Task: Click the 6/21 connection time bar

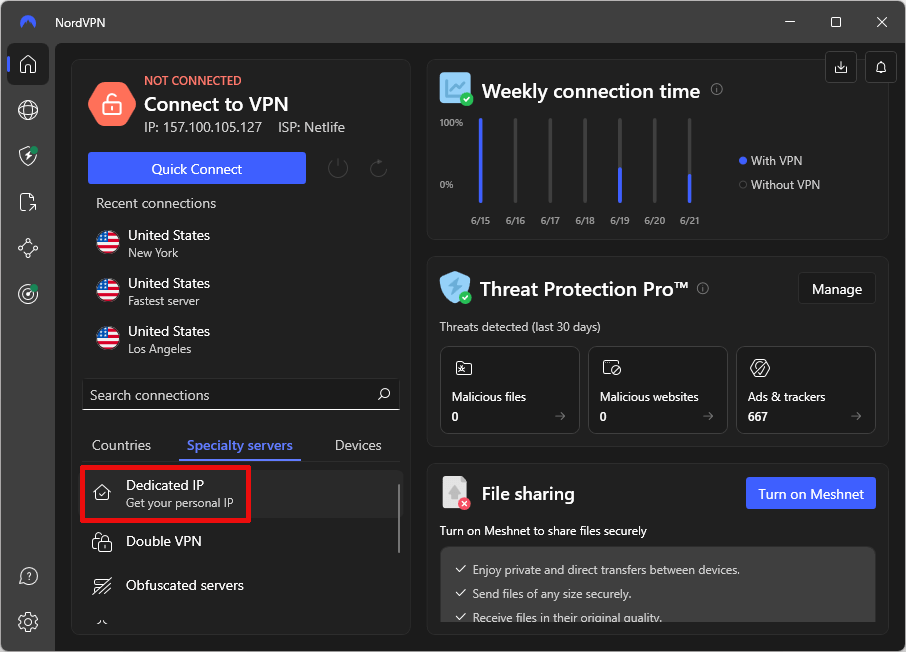Action: tap(689, 161)
